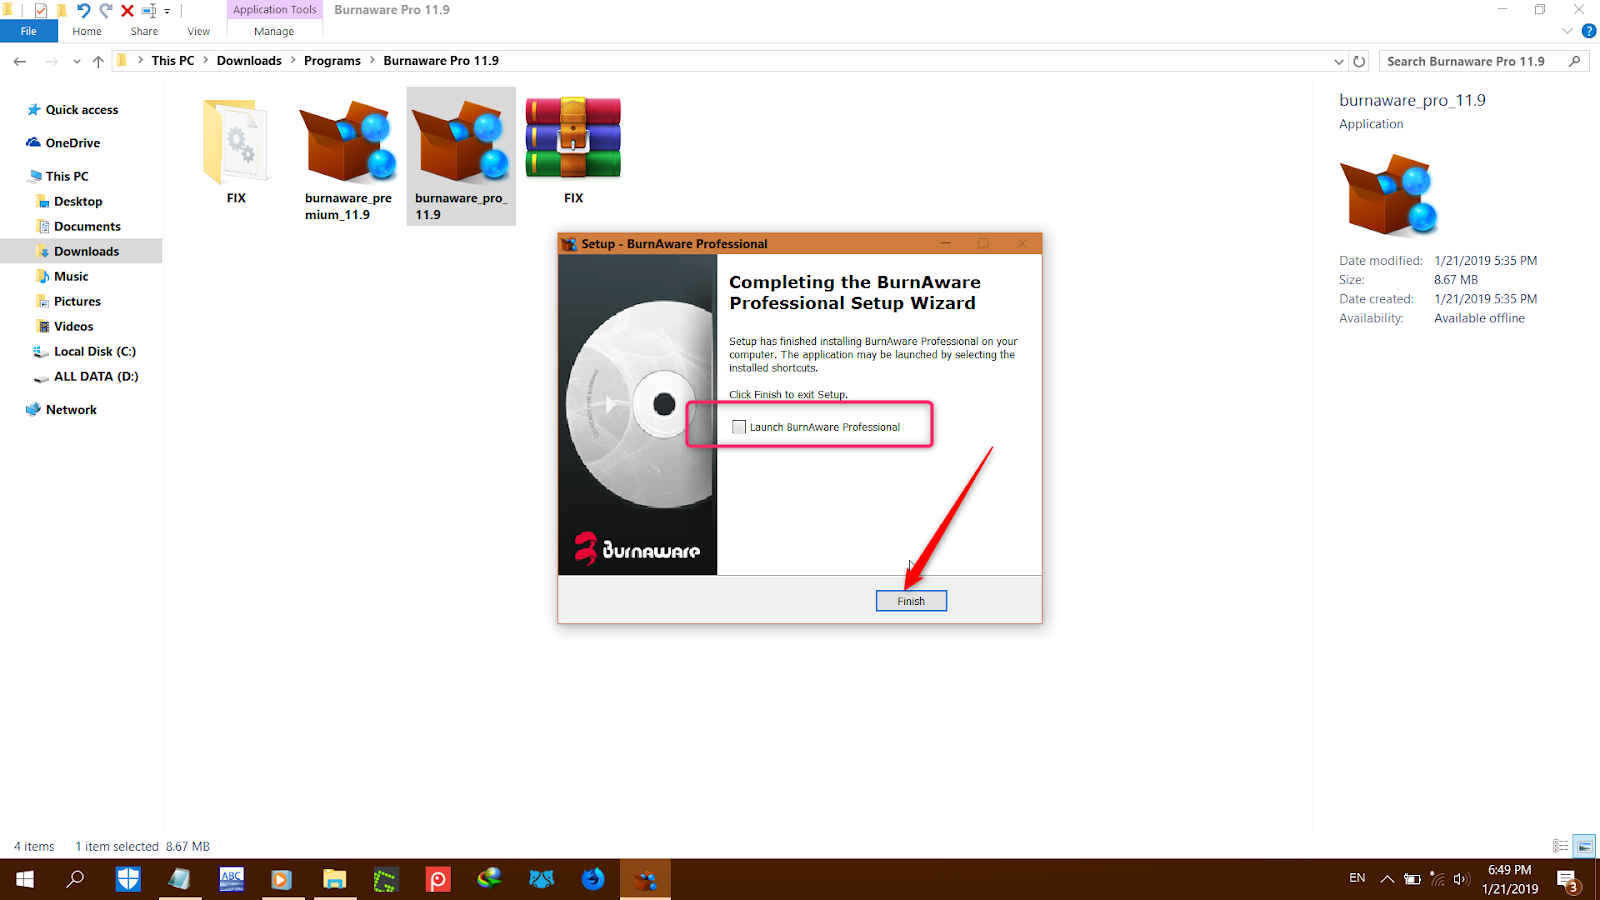Open taskbar search magnifier
The image size is (1600, 900).
click(75, 879)
